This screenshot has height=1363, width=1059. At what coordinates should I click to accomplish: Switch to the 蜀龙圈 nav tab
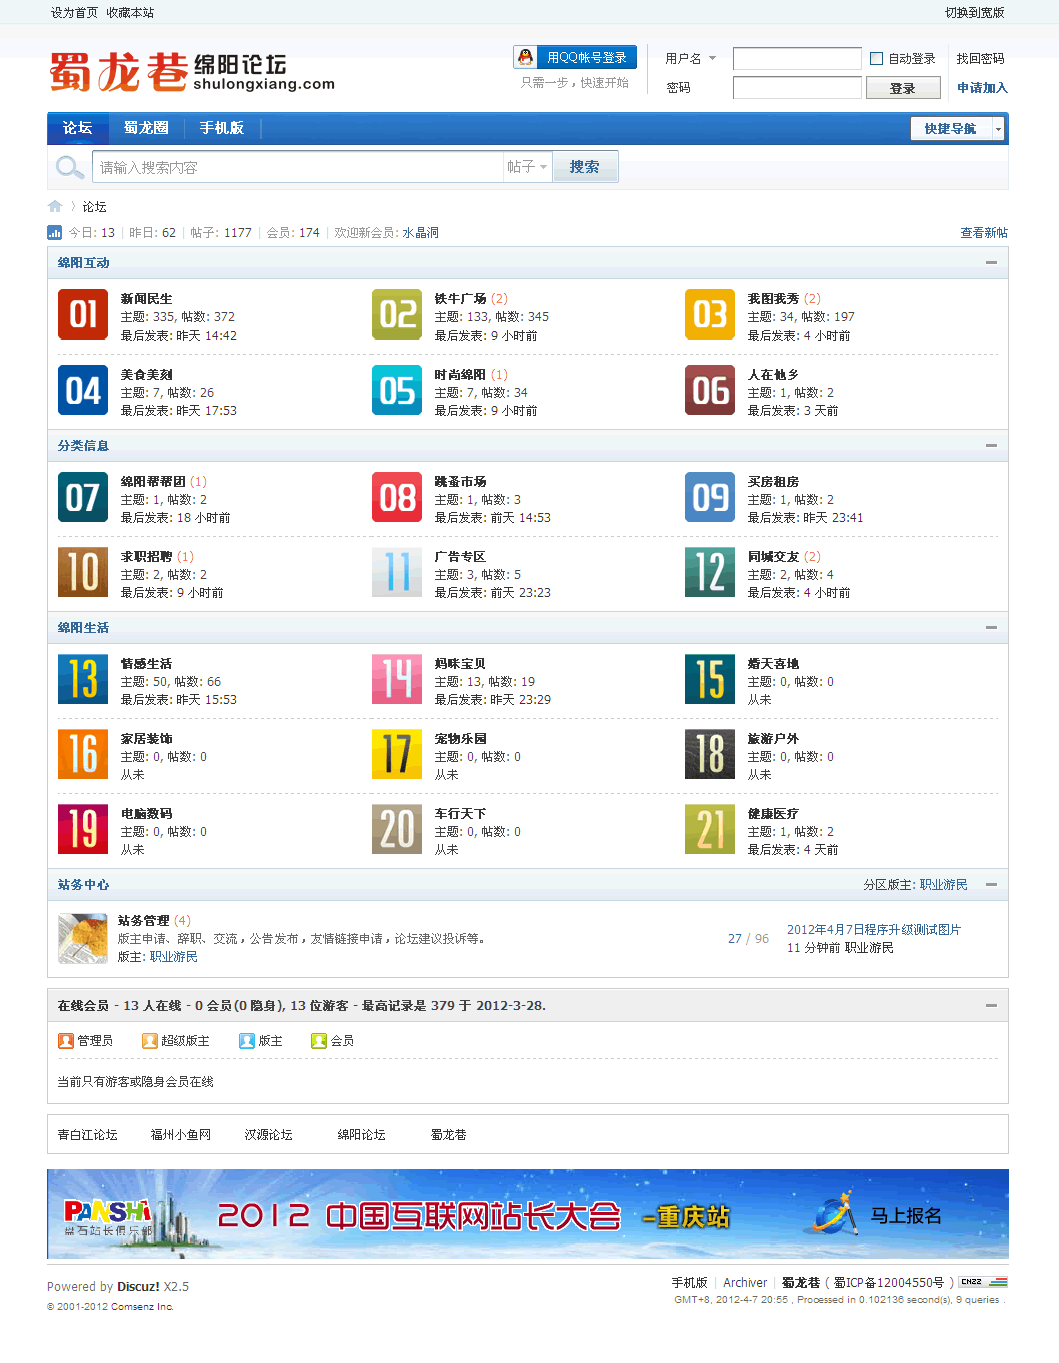point(146,128)
